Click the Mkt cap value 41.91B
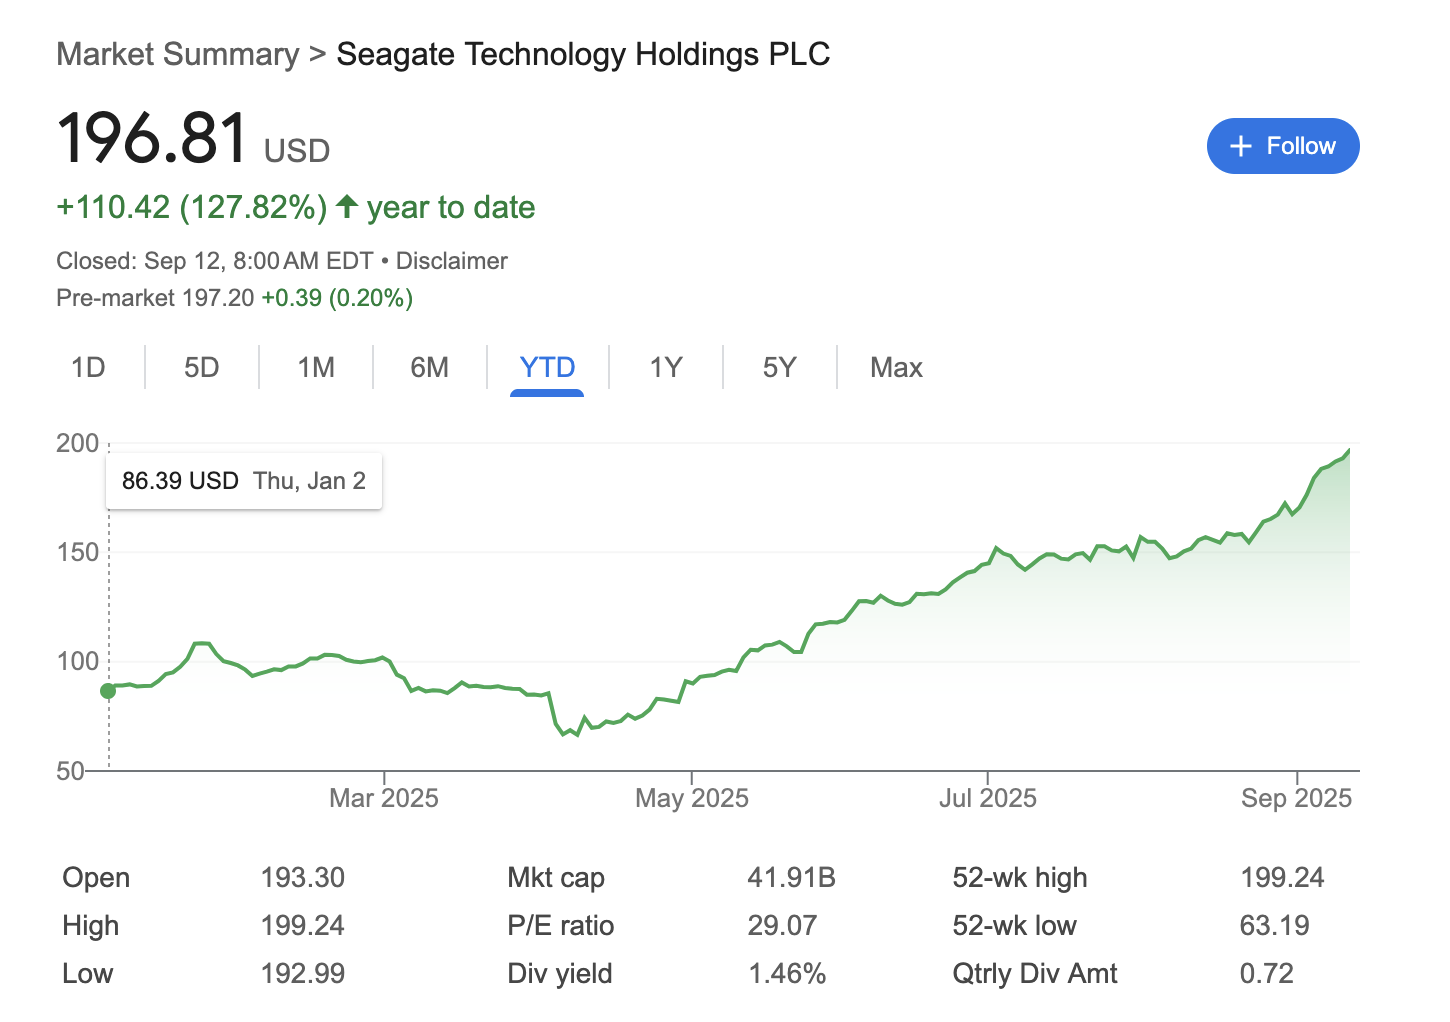 791,878
